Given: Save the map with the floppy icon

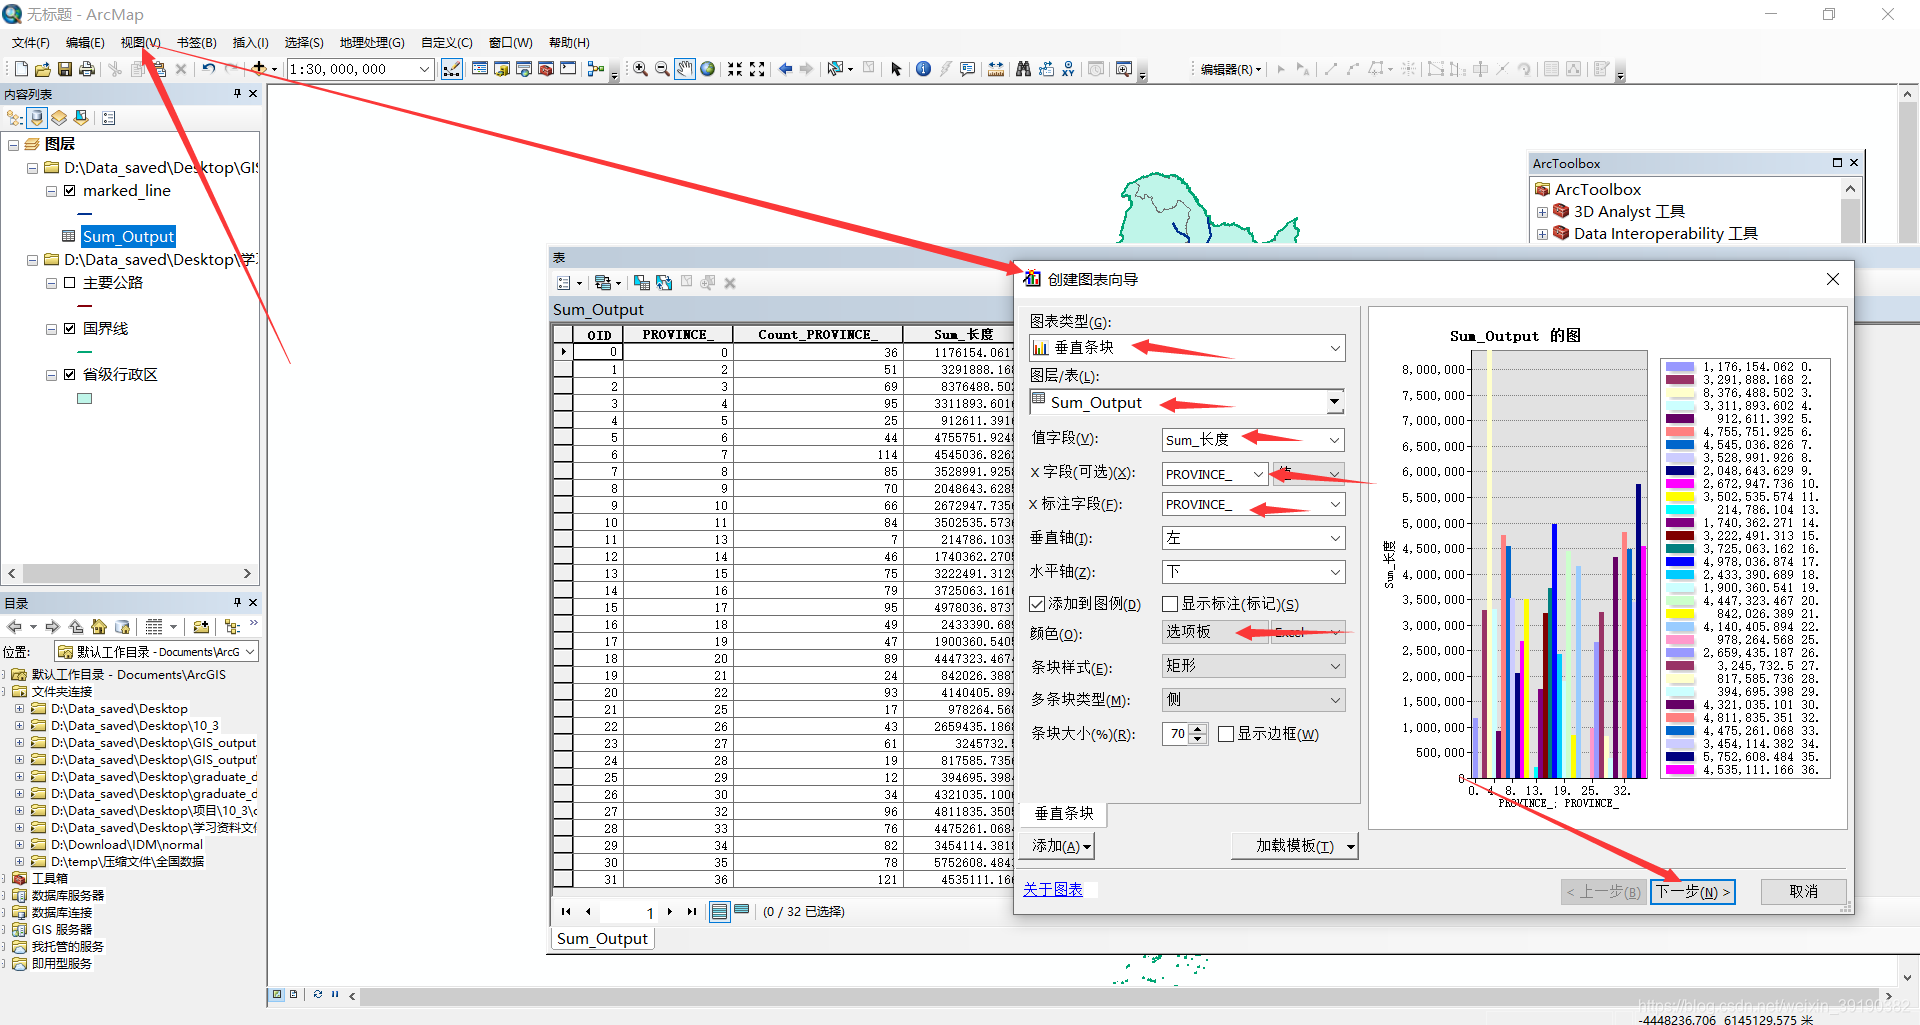Looking at the screenshot, I should 64,69.
